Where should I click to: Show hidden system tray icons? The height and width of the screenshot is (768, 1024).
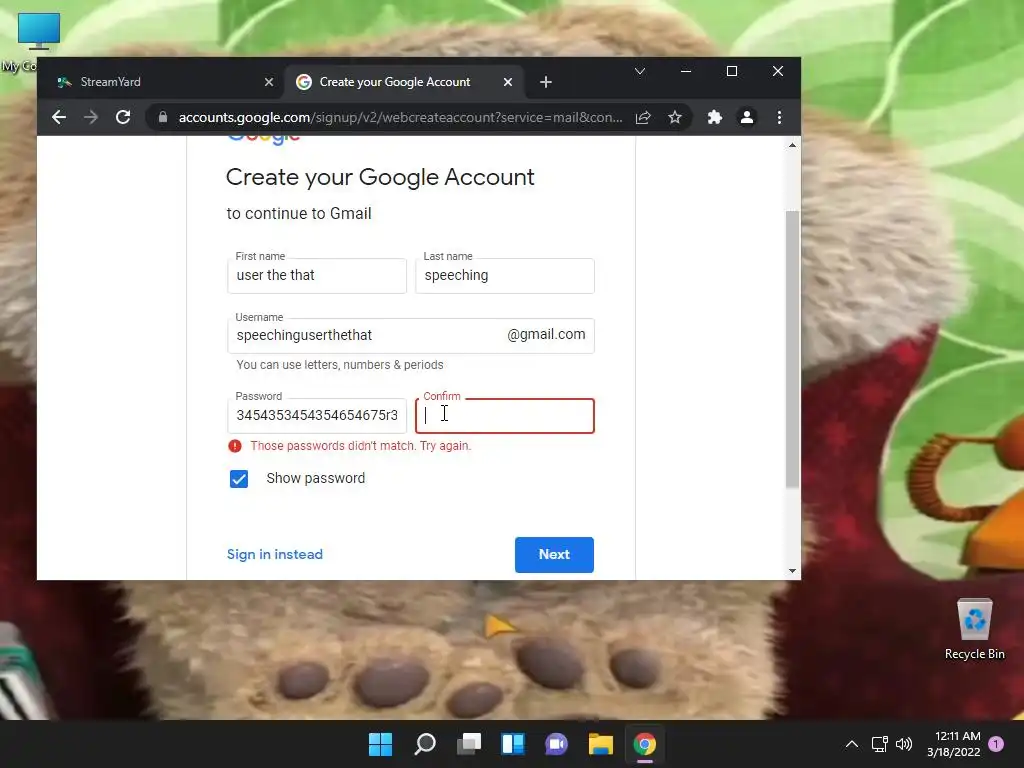tap(852, 744)
